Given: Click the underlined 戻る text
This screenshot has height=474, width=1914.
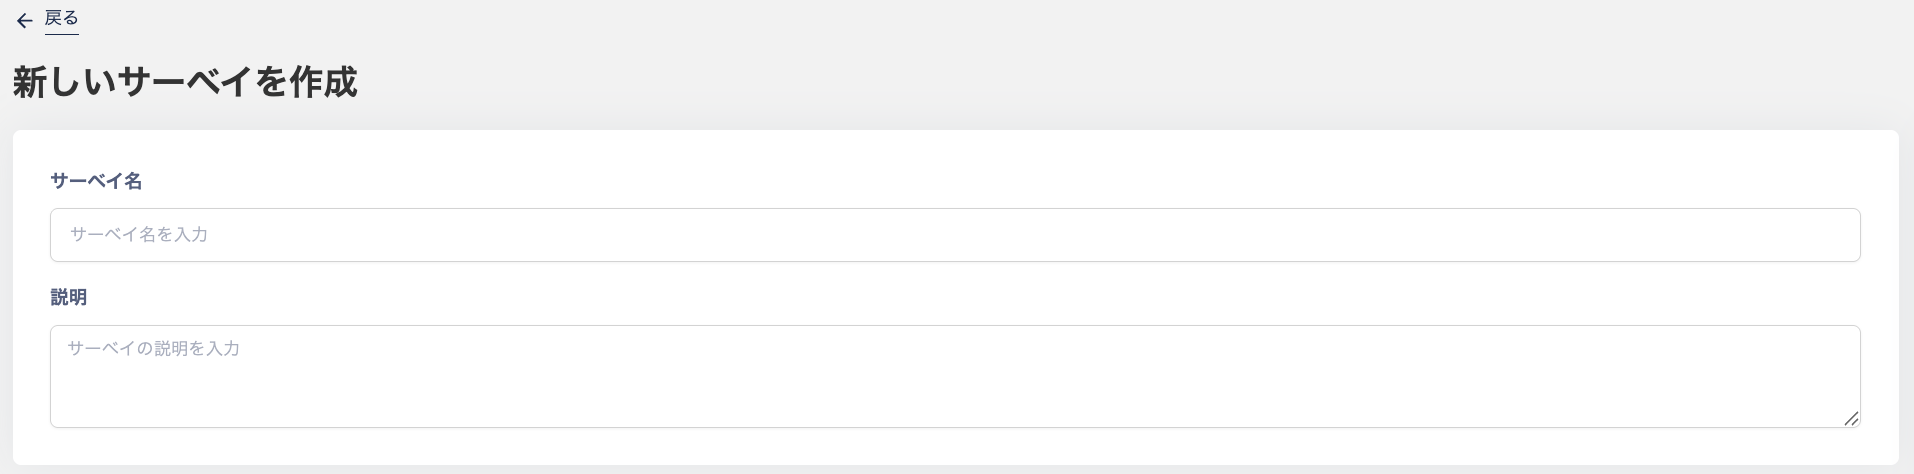Looking at the screenshot, I should pyautogui.click(x=61, y=19).
